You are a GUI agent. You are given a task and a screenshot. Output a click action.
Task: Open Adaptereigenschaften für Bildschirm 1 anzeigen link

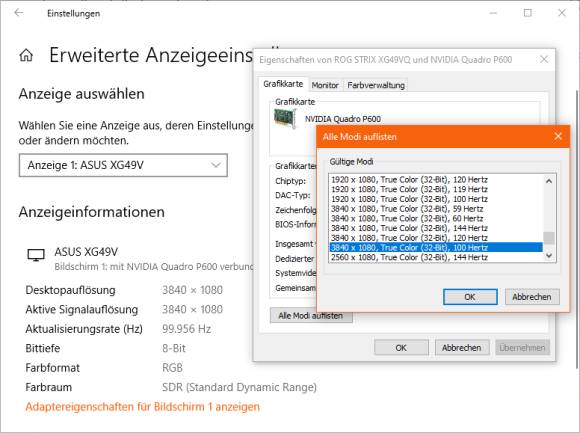click(x=142, y=407)
